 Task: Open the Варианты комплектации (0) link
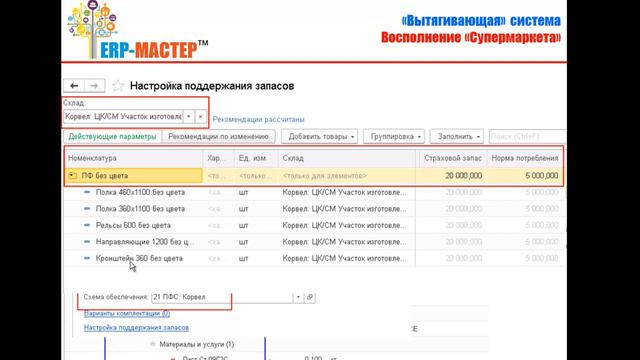pos(127,313)
